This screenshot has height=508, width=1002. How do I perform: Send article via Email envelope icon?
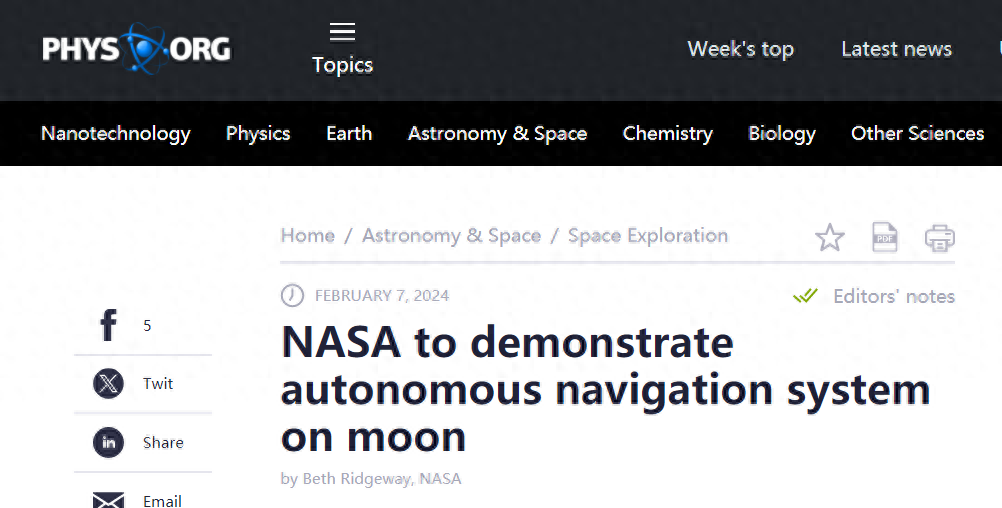109,500
